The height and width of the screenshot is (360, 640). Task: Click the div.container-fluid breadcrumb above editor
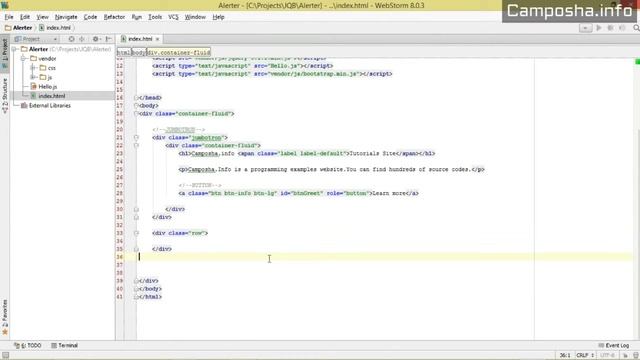(x=179, y=53)
